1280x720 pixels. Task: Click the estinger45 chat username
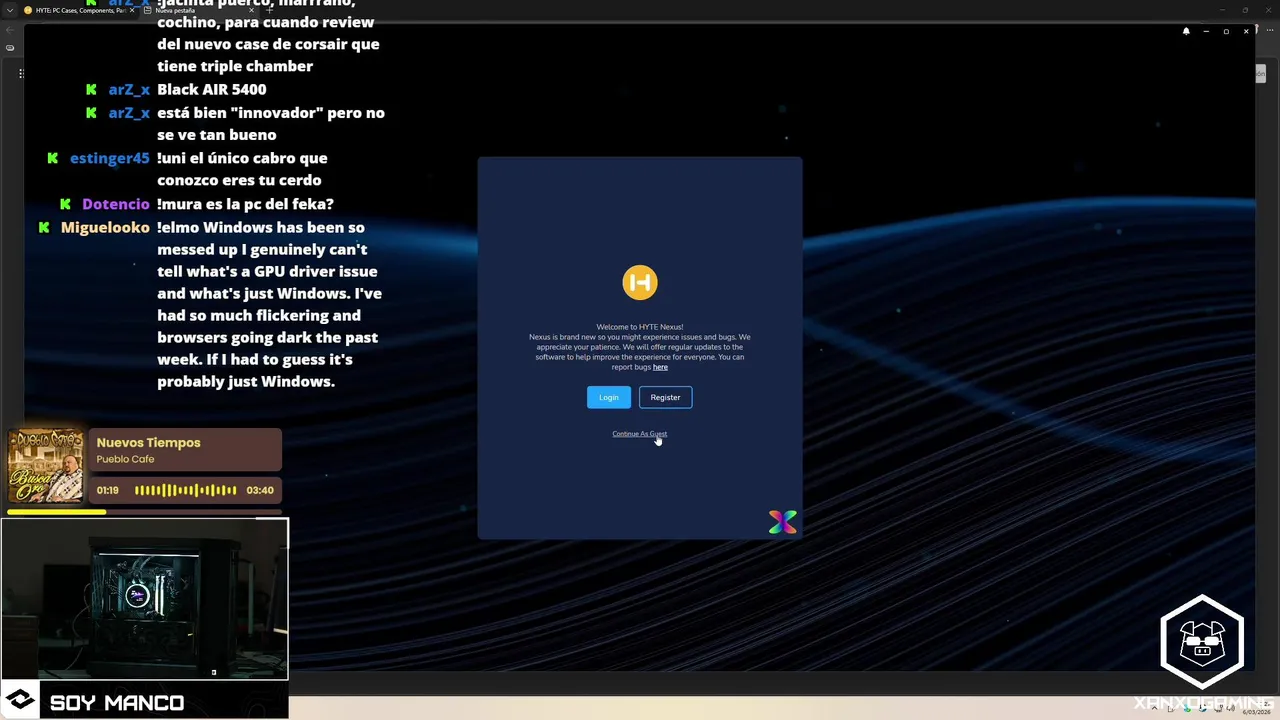point(109,158)
